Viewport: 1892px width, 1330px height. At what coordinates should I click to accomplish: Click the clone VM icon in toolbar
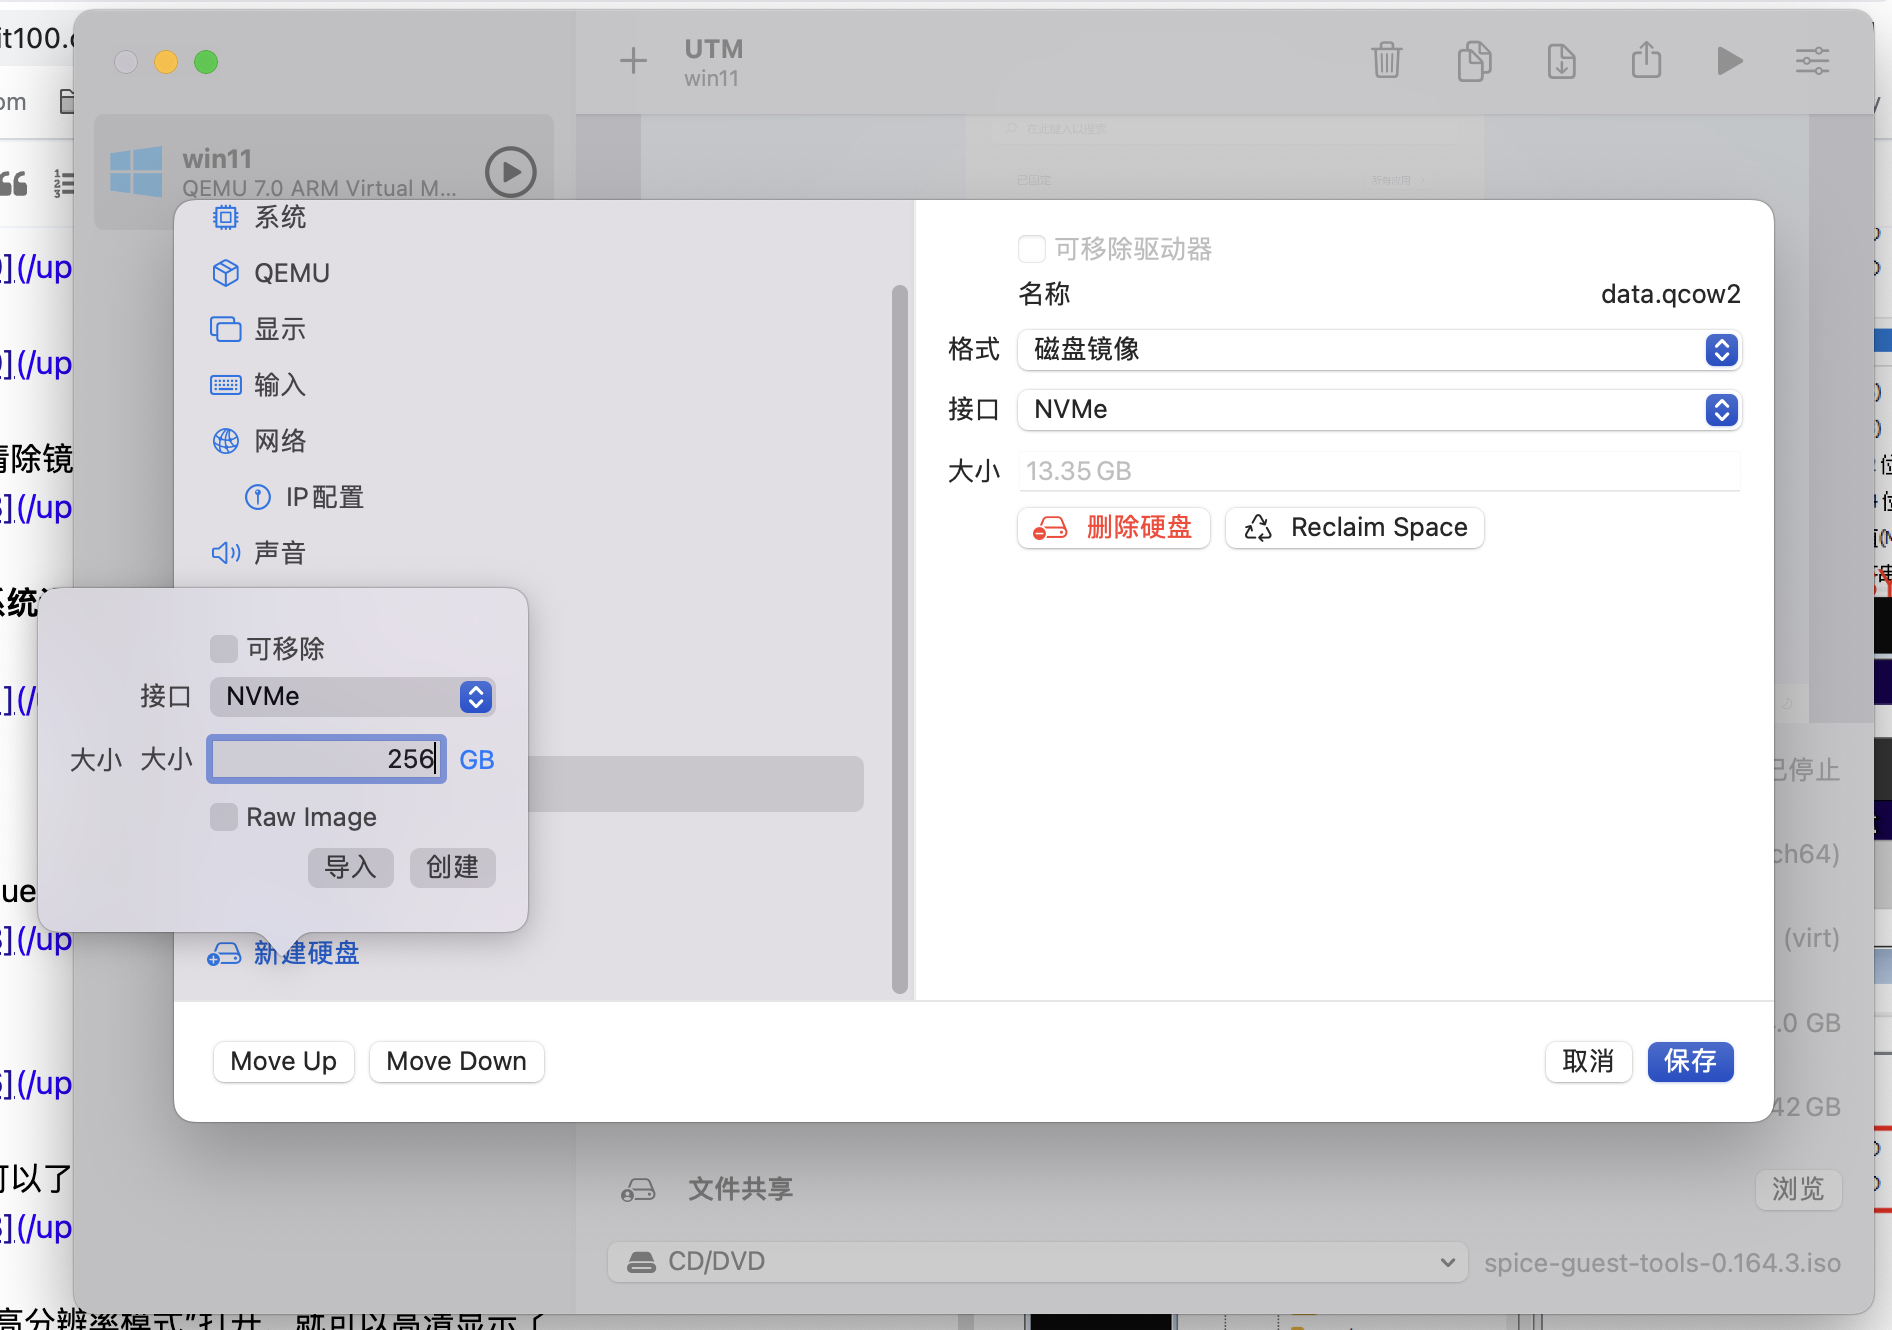pyautogui.click(x=1474, y=61)
